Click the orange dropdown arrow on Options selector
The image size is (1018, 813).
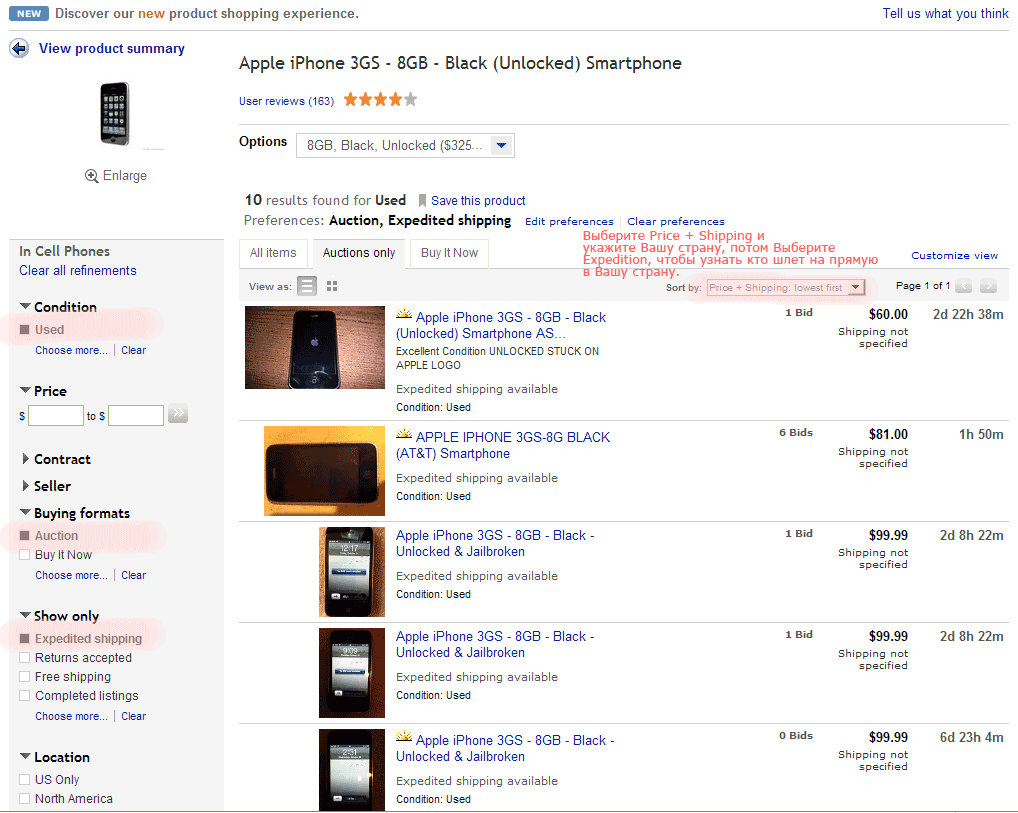[501, 145]
